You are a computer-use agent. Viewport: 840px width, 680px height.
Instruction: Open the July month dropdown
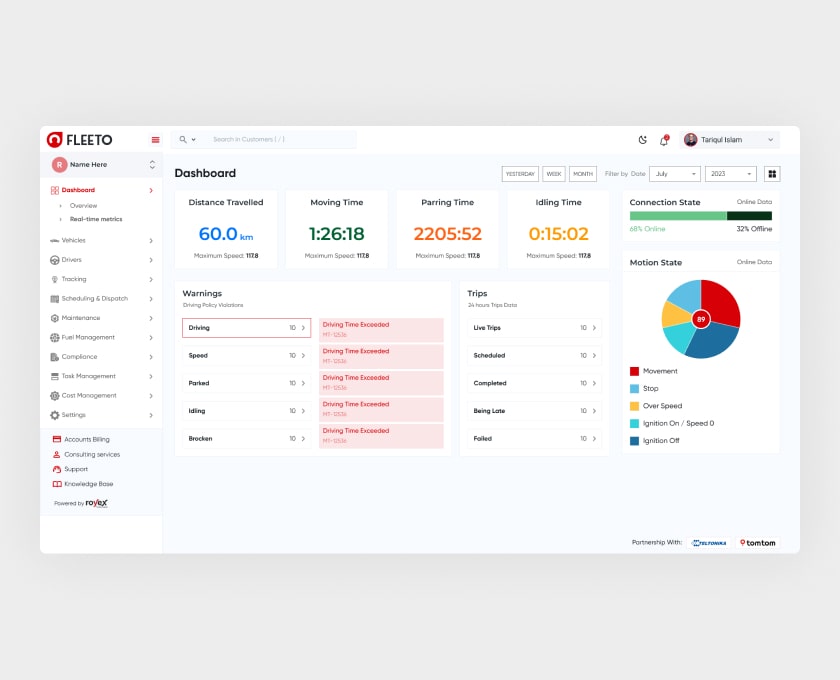click(x=674, y=173)
